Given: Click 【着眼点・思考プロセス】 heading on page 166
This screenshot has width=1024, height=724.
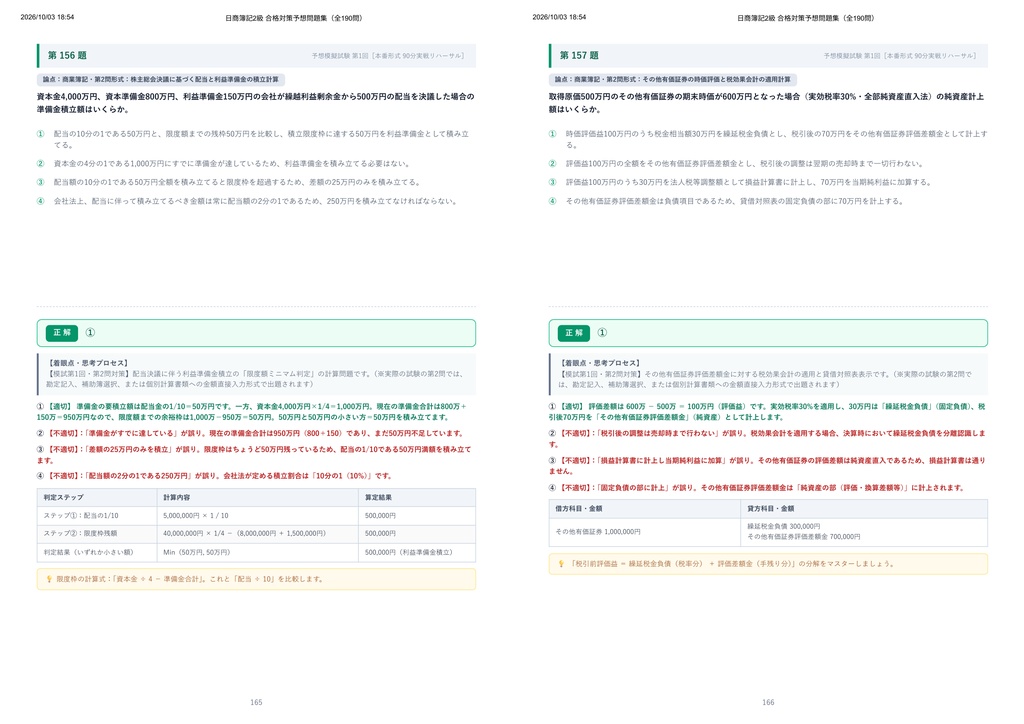Looking at the screenshot, I should pos(600,363).
